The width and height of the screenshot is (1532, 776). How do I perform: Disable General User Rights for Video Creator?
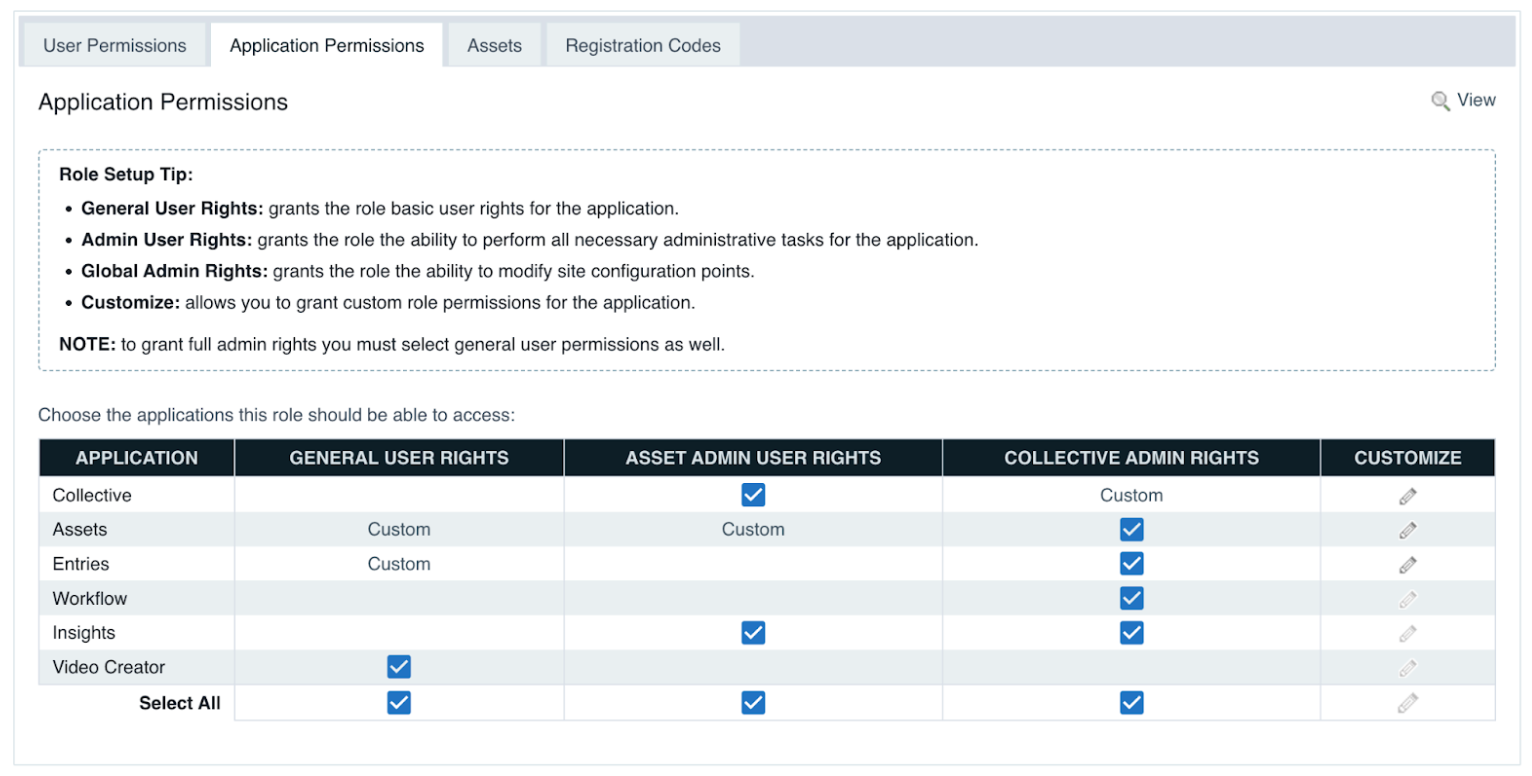[x=399, y=667]
